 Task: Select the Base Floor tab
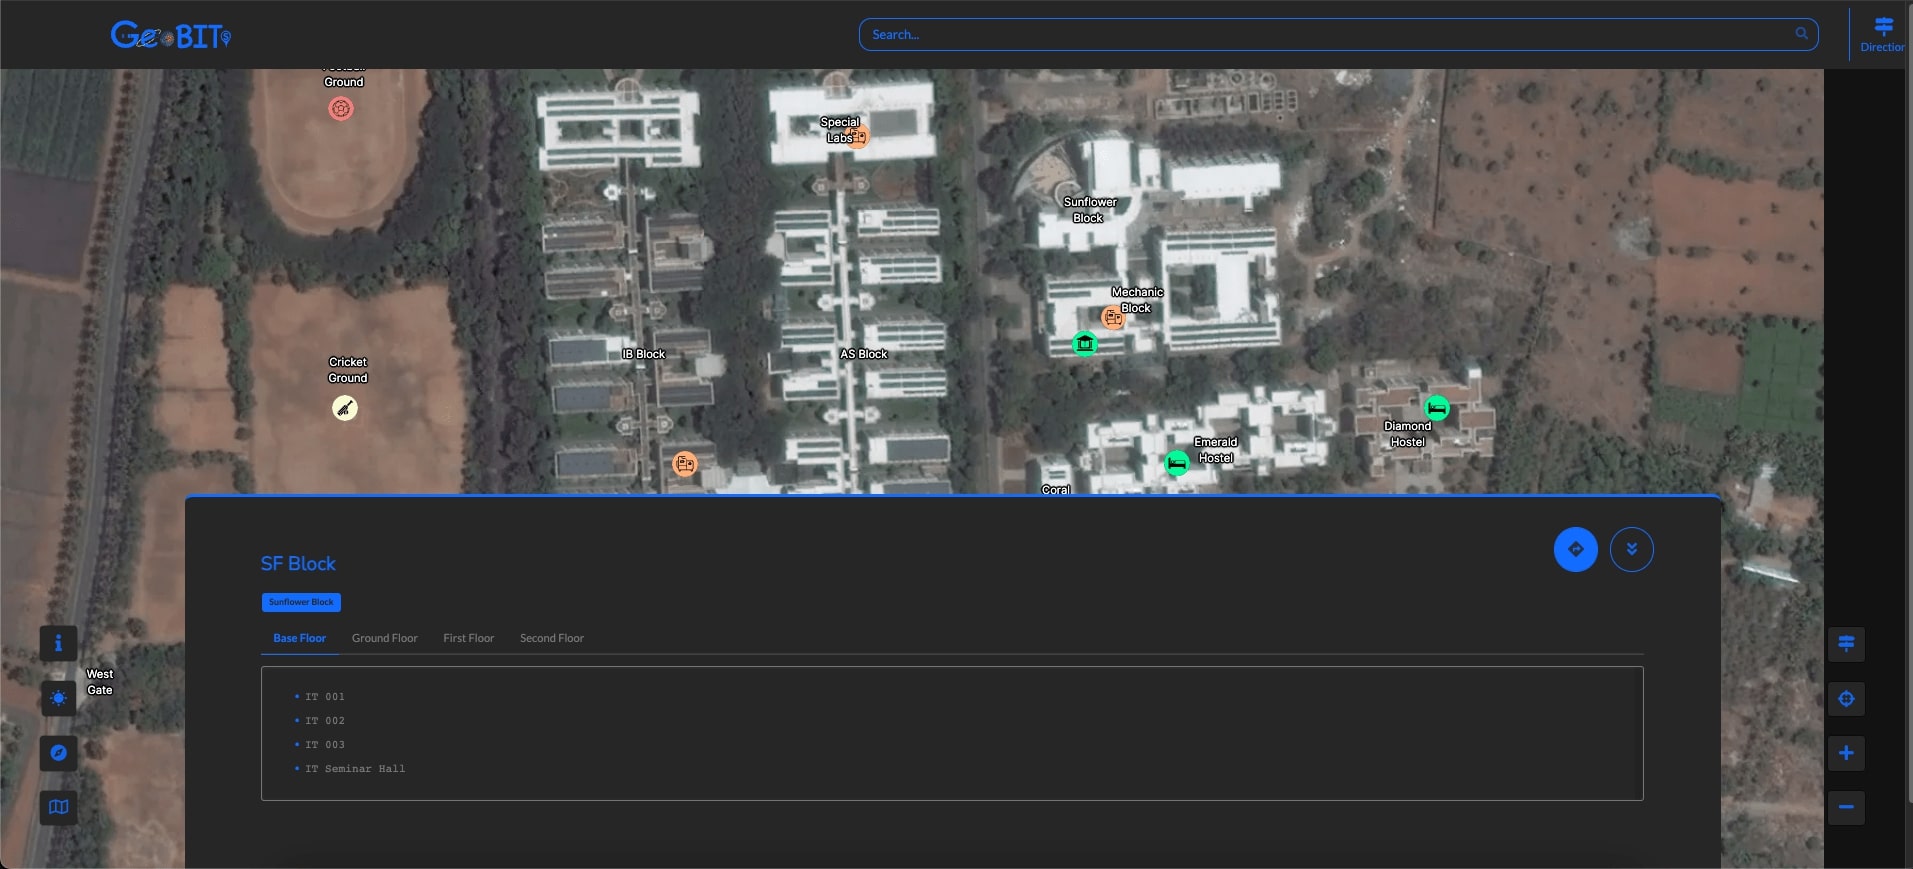pyautogui.click(x=300, y=638)
